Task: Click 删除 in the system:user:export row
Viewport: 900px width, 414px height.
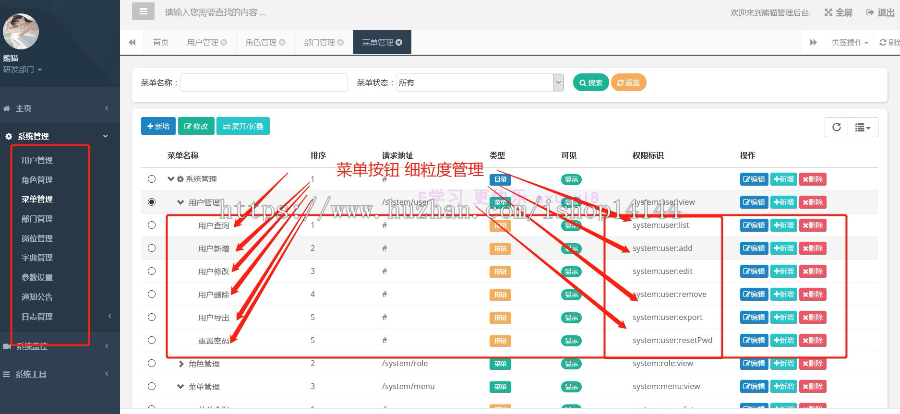Action: (x=813, y=317)
